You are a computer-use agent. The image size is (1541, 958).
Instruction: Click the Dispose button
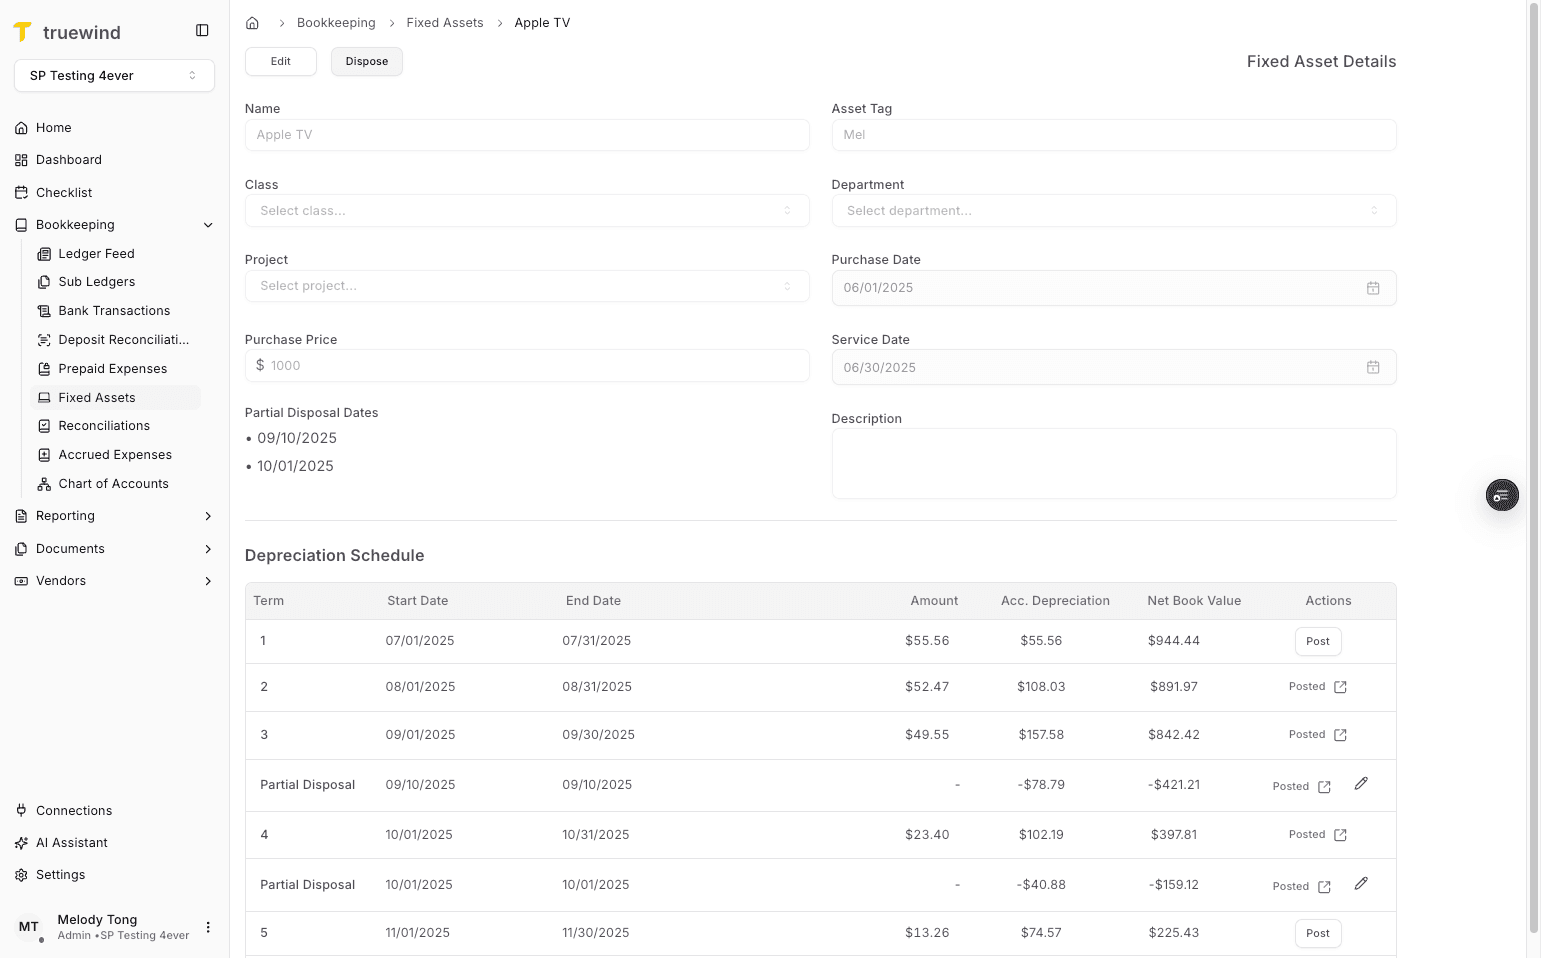[366, 61]
